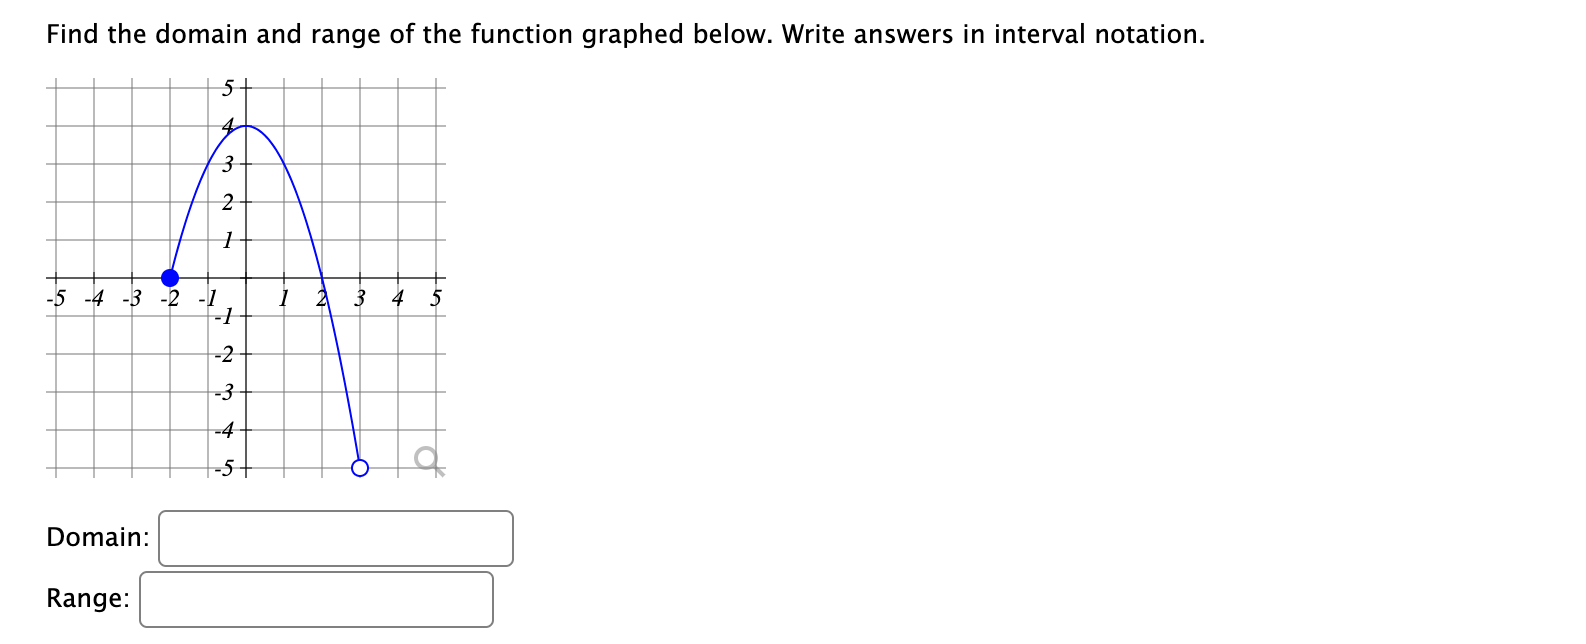Screen dimensions: 1586x644
Task: Select the filled blue point at (-2, 0)
Action: point(170,278)
